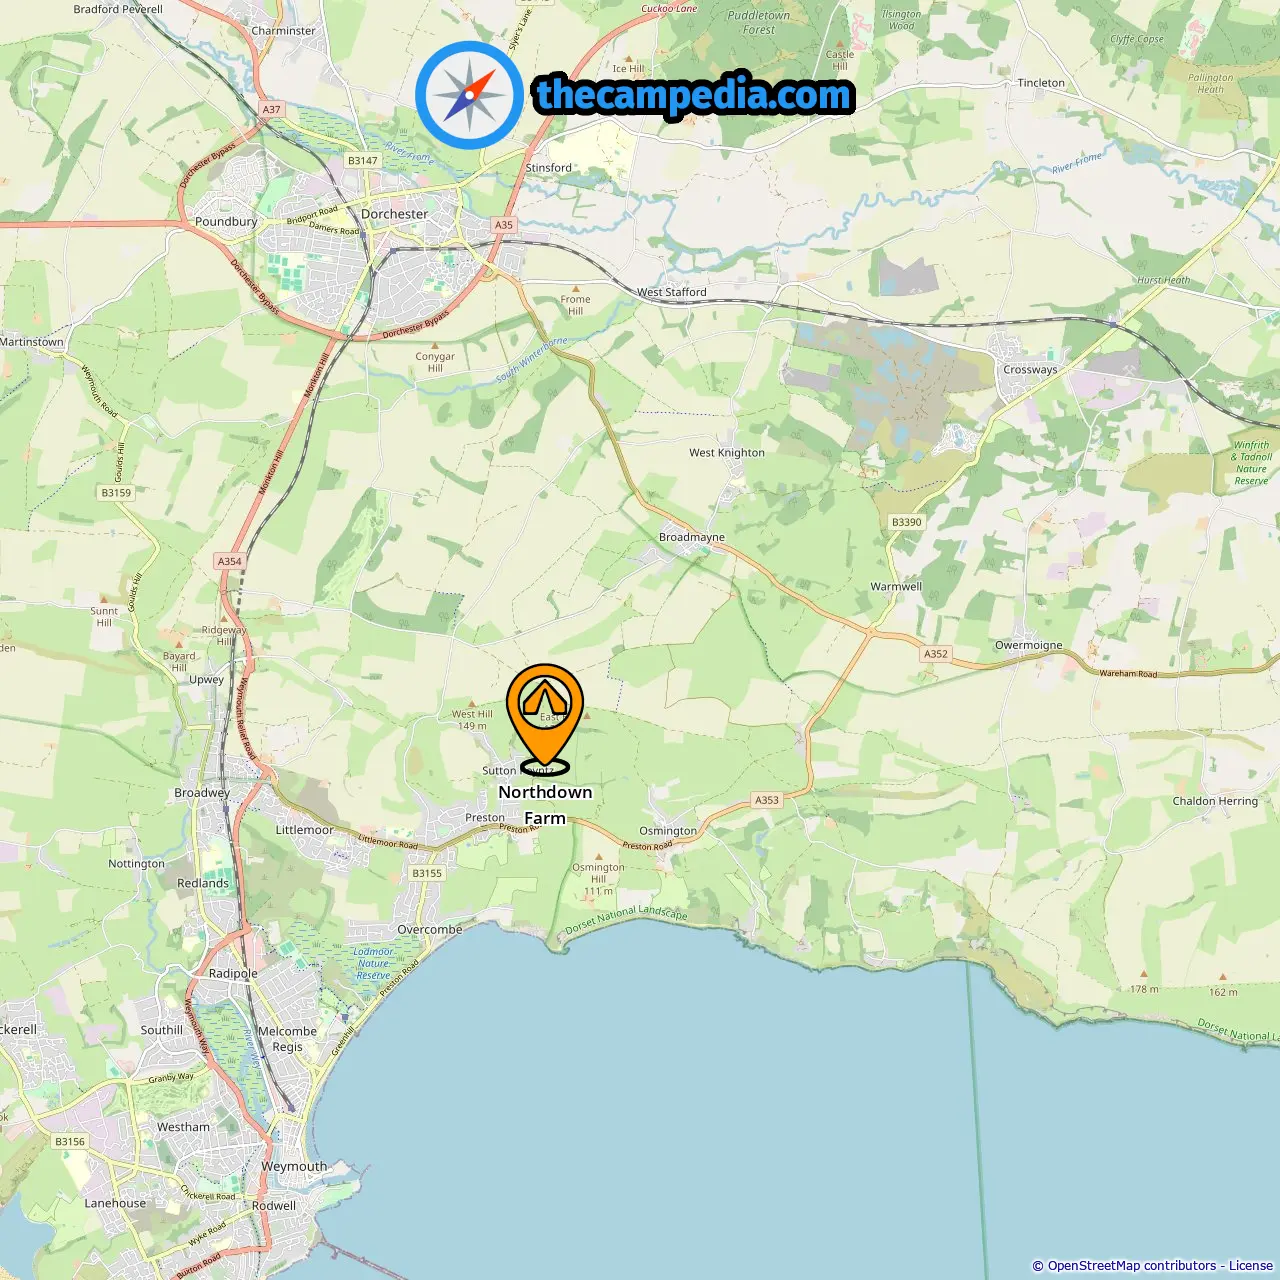Click the Dorchester town label
This screenshot has height=1280, width=1280.
395,214
